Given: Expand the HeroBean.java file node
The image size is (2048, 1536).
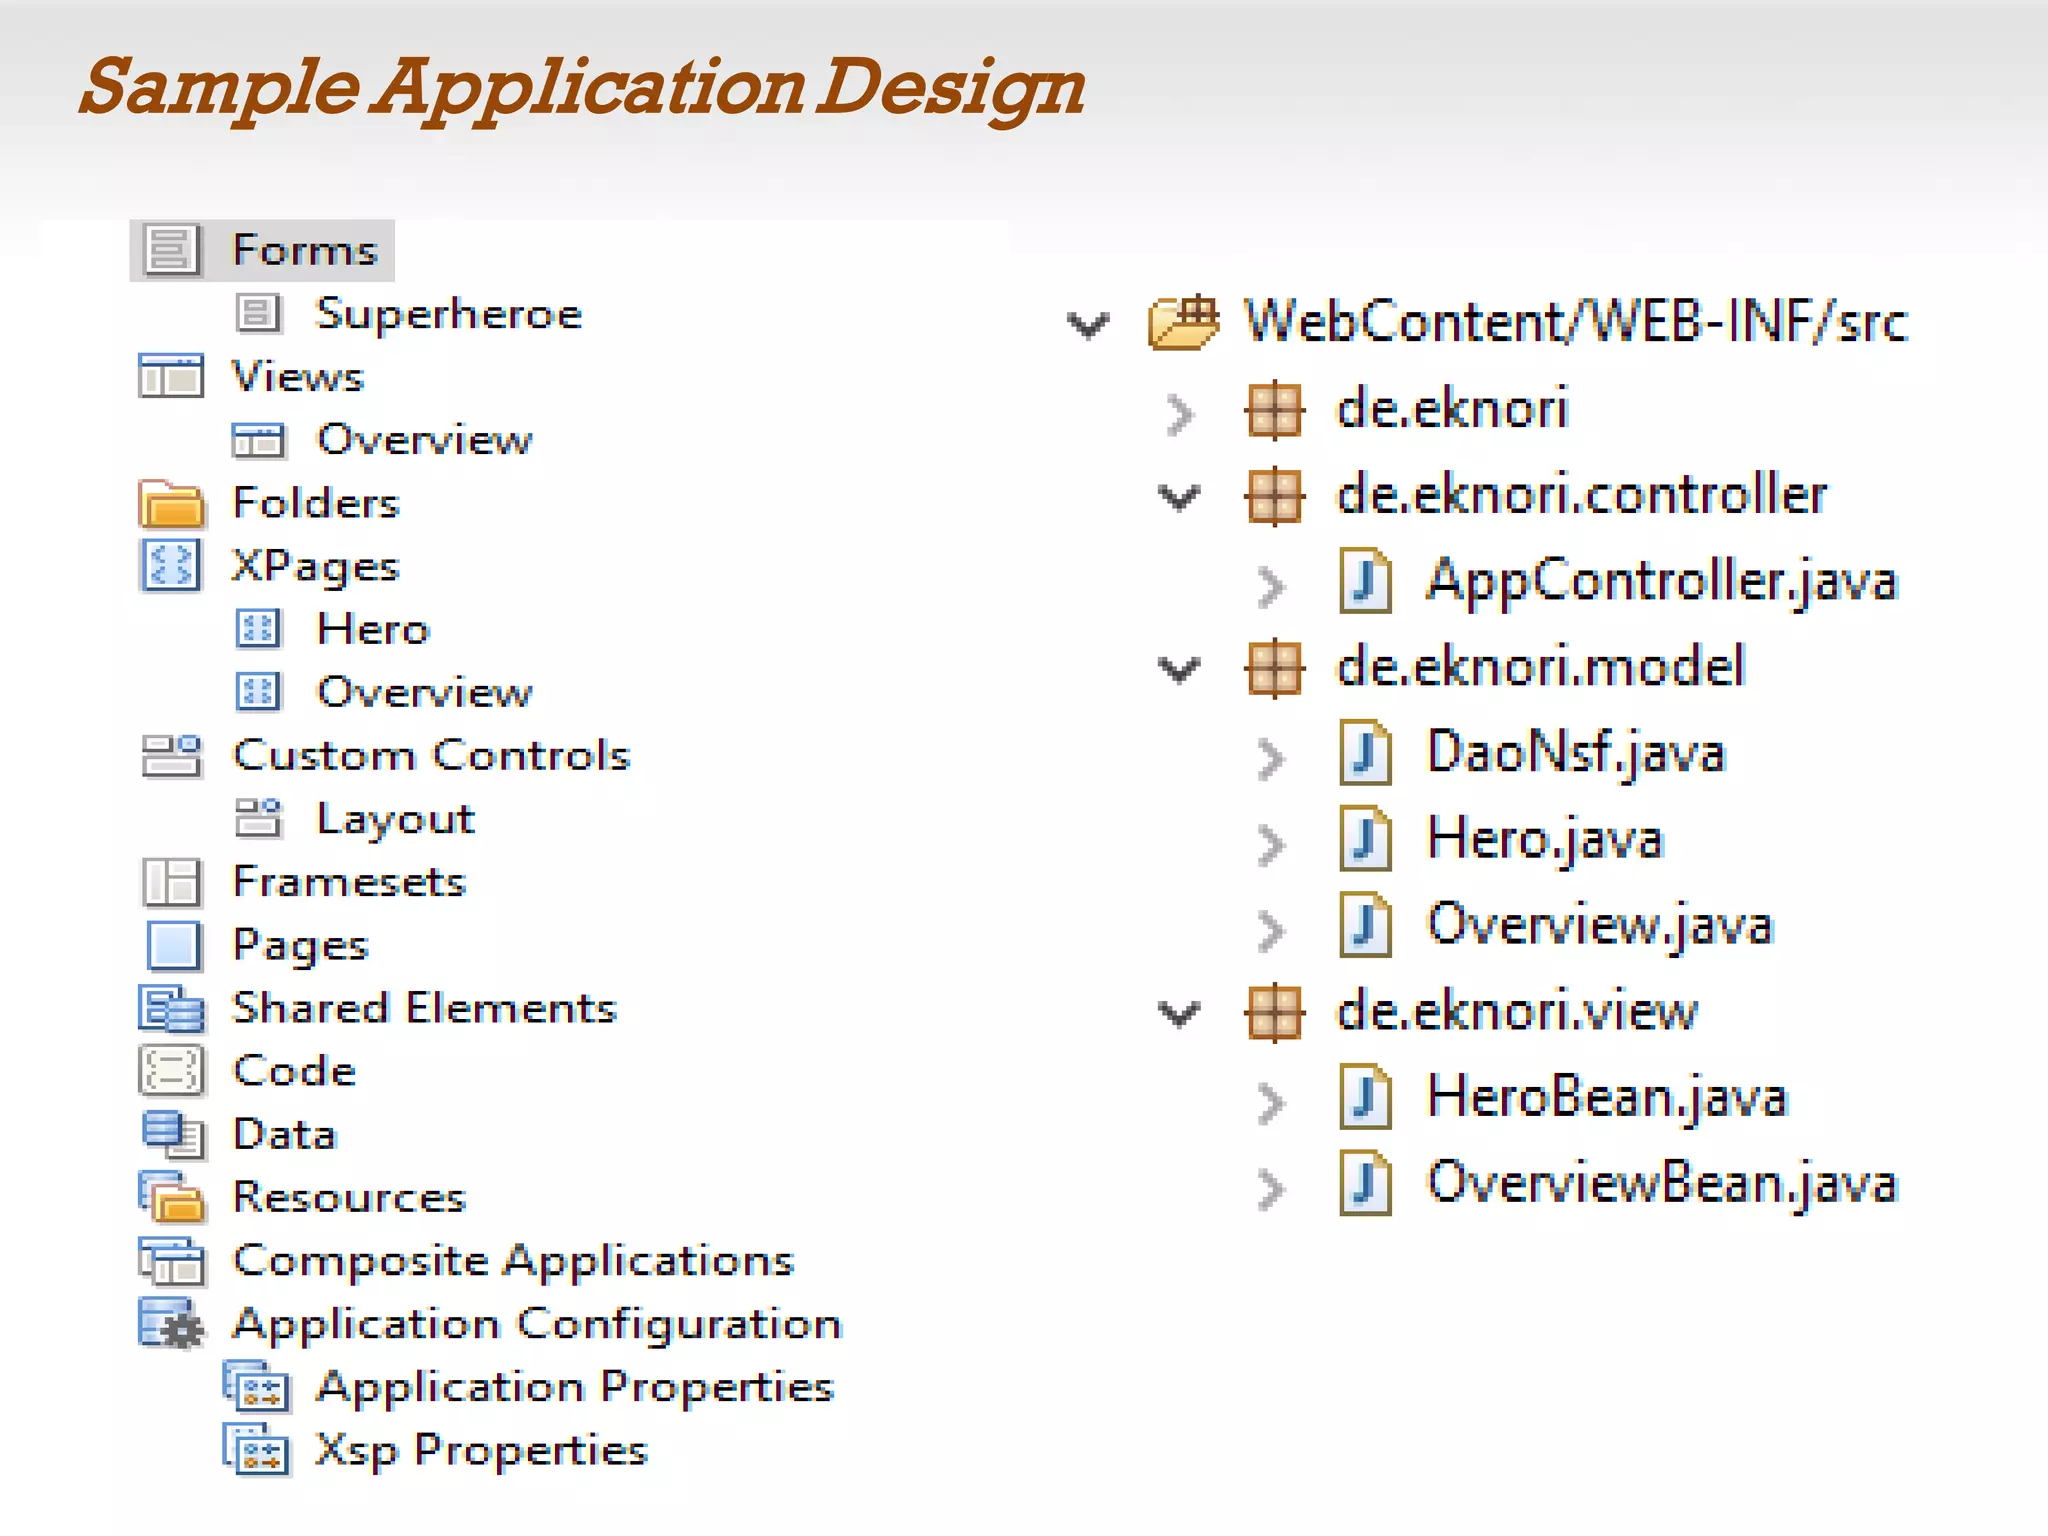Looking at the screenshot, I should pos(1270,1103).
